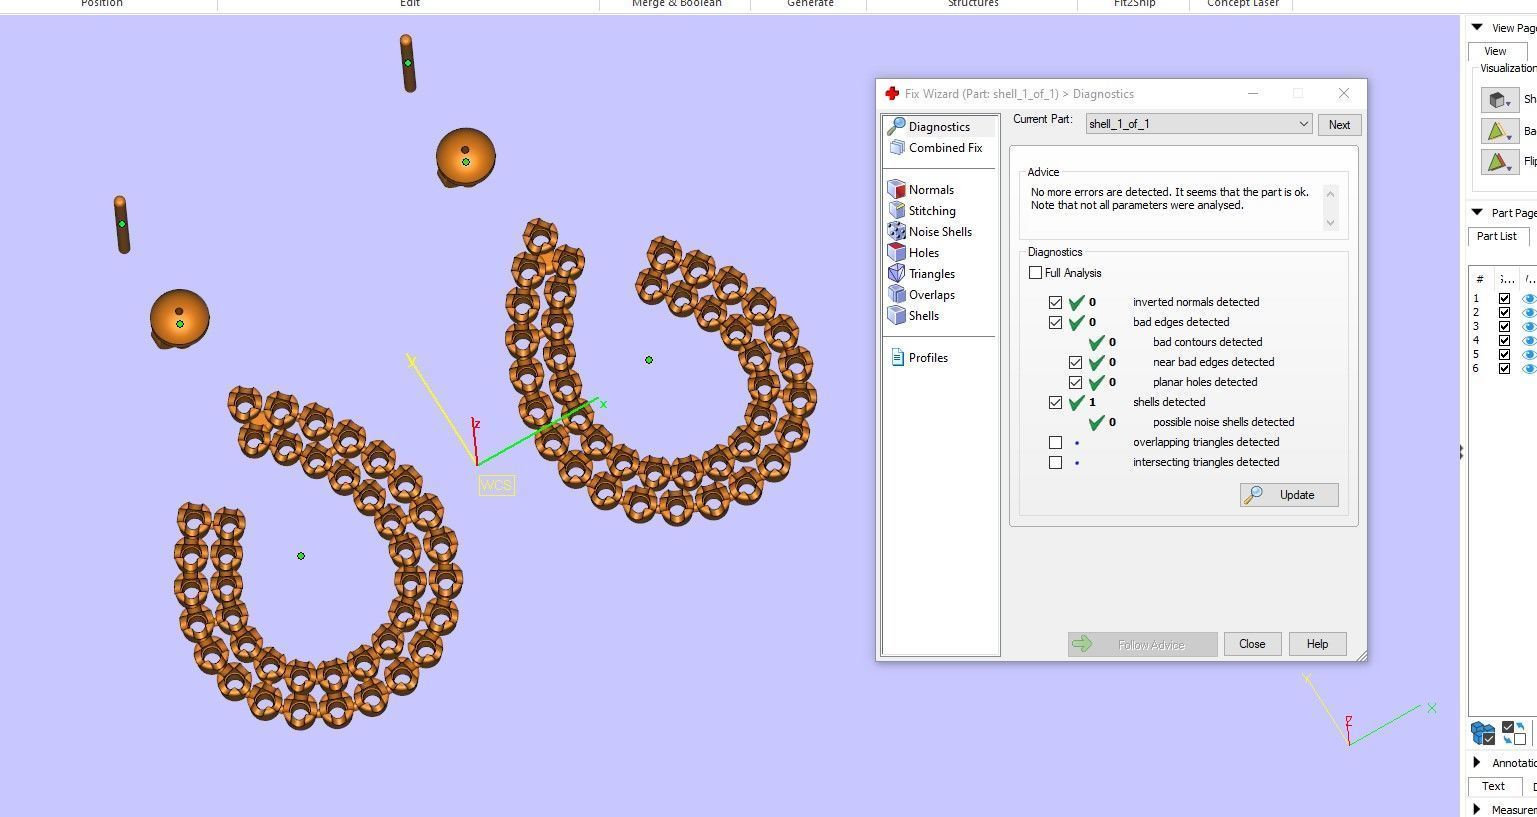The image size is (1537, 817).
Task: Toggle the shells detected checkbox
Action: tap(1055, 402)
